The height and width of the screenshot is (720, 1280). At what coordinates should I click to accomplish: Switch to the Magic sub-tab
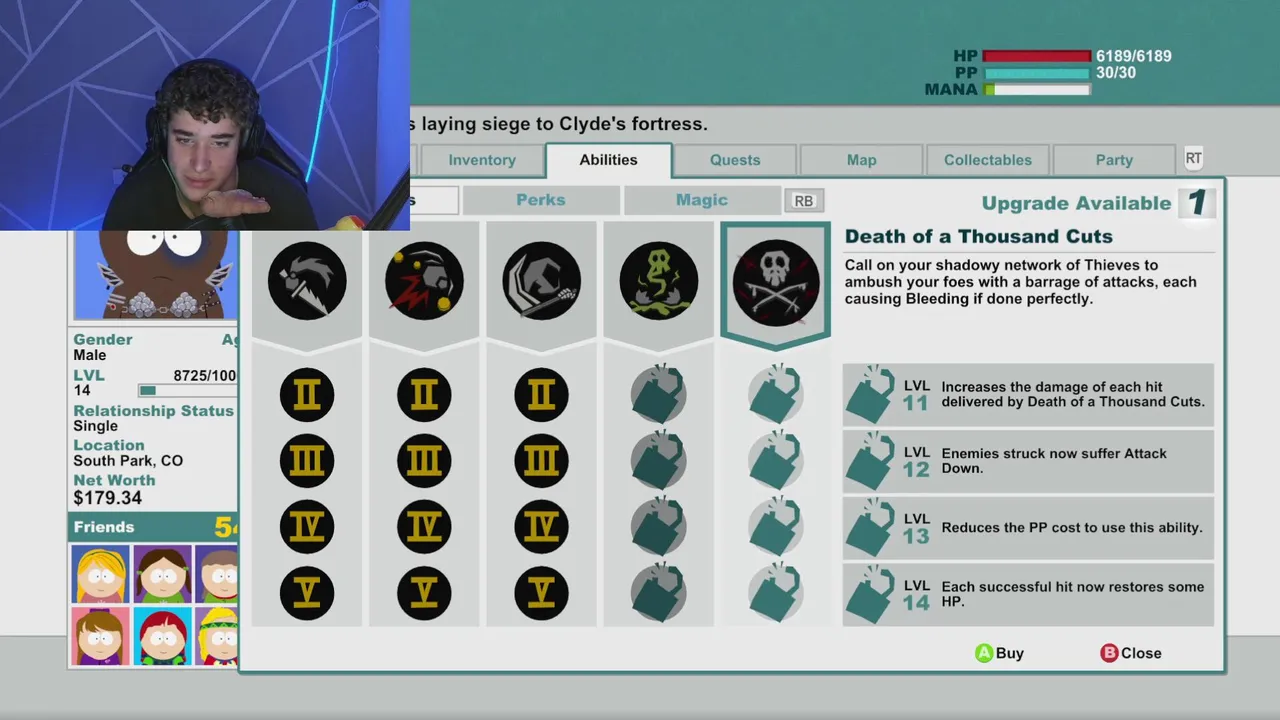702,200
